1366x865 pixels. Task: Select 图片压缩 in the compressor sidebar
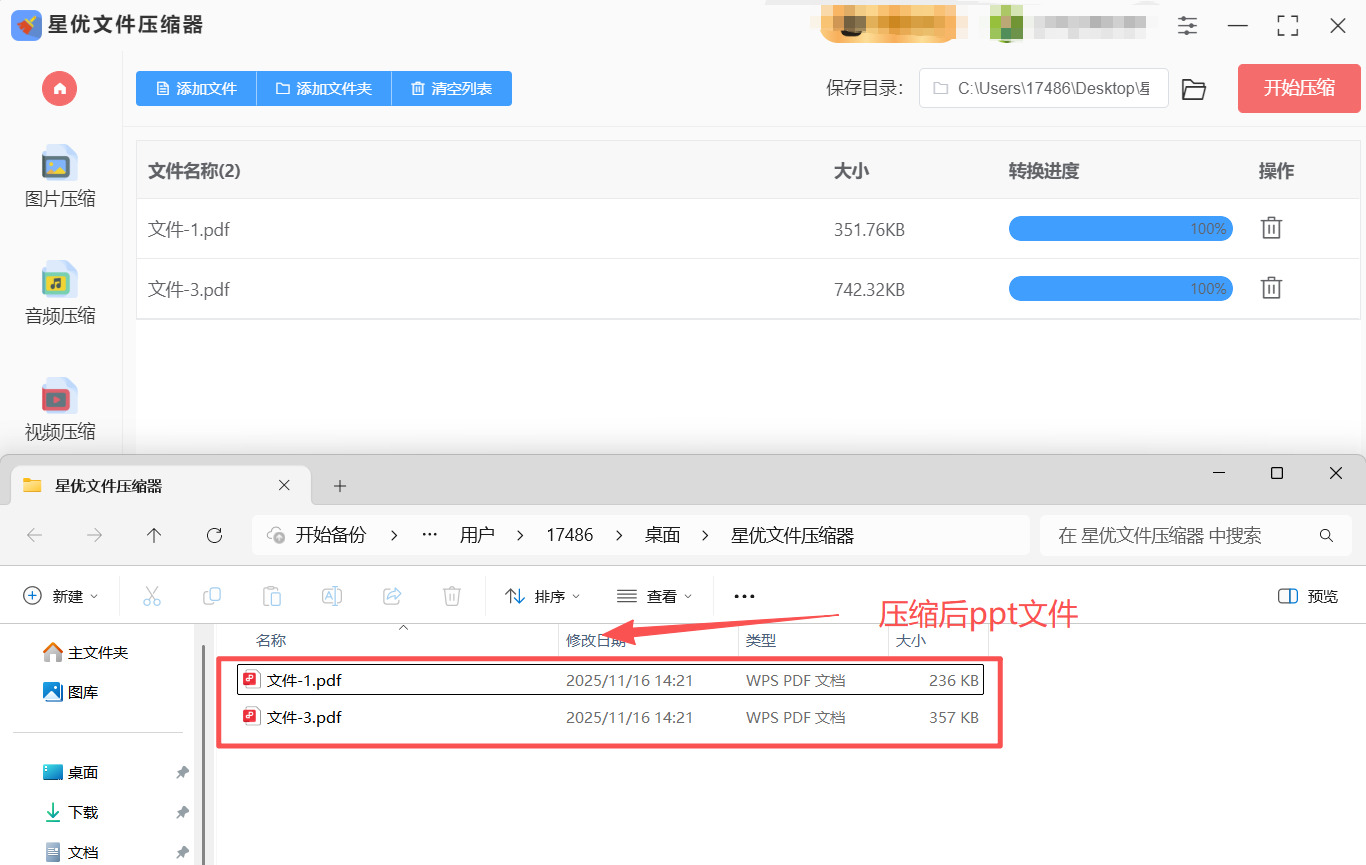pos(59,180)
